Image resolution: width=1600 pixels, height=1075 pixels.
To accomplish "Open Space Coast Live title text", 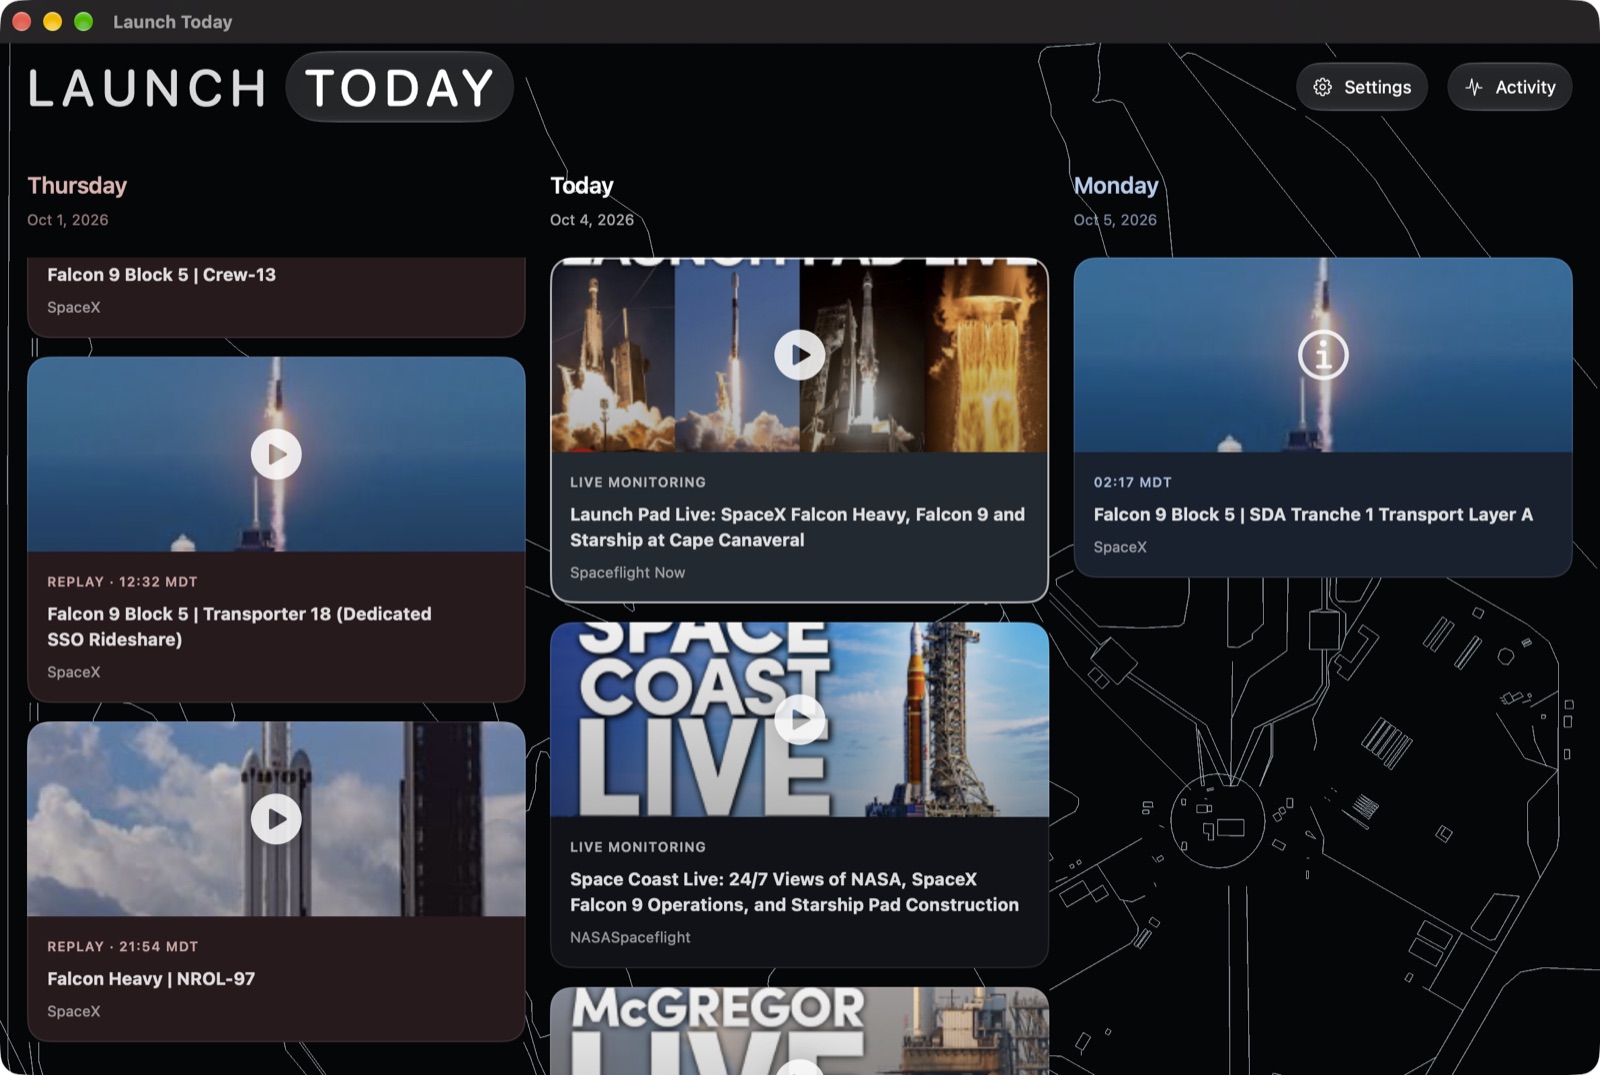I will [x=794, y=892].
